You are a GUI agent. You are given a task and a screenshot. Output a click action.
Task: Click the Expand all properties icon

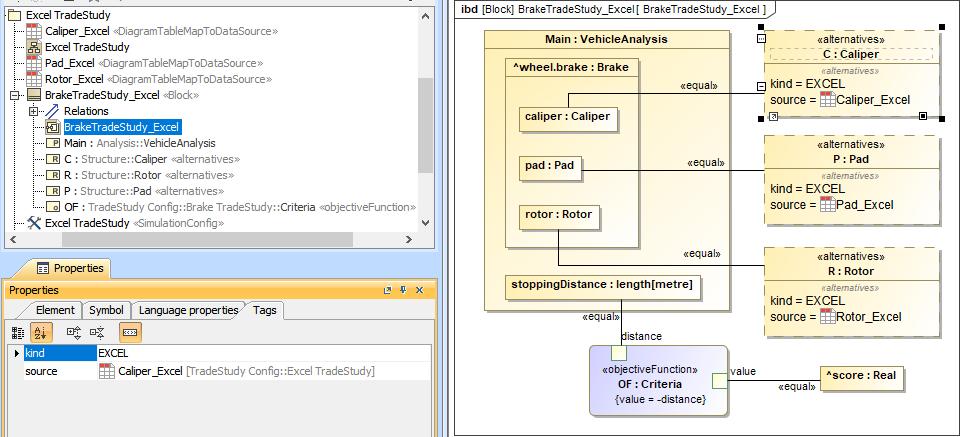point(73,332)
